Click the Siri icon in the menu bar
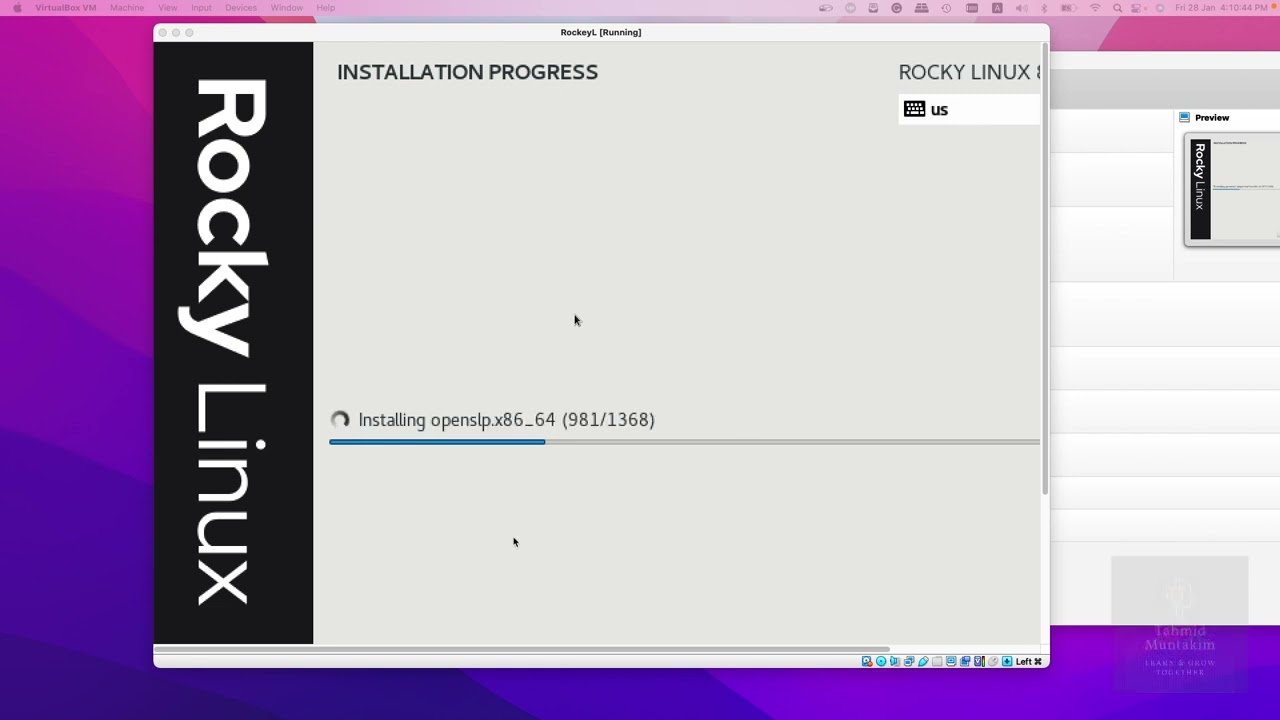Viewport: 1280px width, 720px height. (x=1161, y=8)
